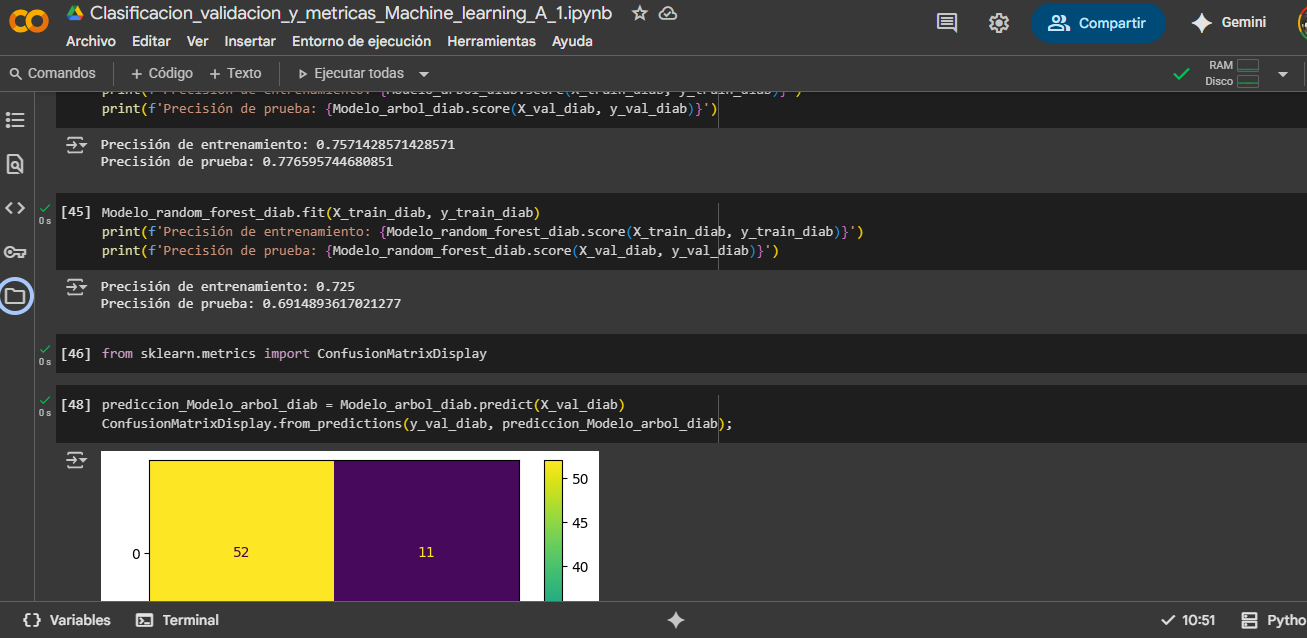Image resolution: width=1307 pixels, height=638 pixels.
Task: Click the Python runtime indicator in status bar
Action: click(1273, 620)
